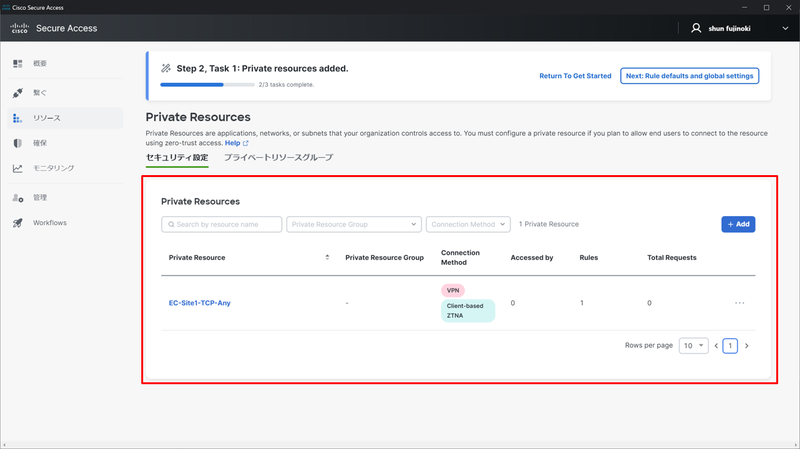Click the Help external link icon
The height and width of the screenshot is (449, 800).
tap(245, 143)
